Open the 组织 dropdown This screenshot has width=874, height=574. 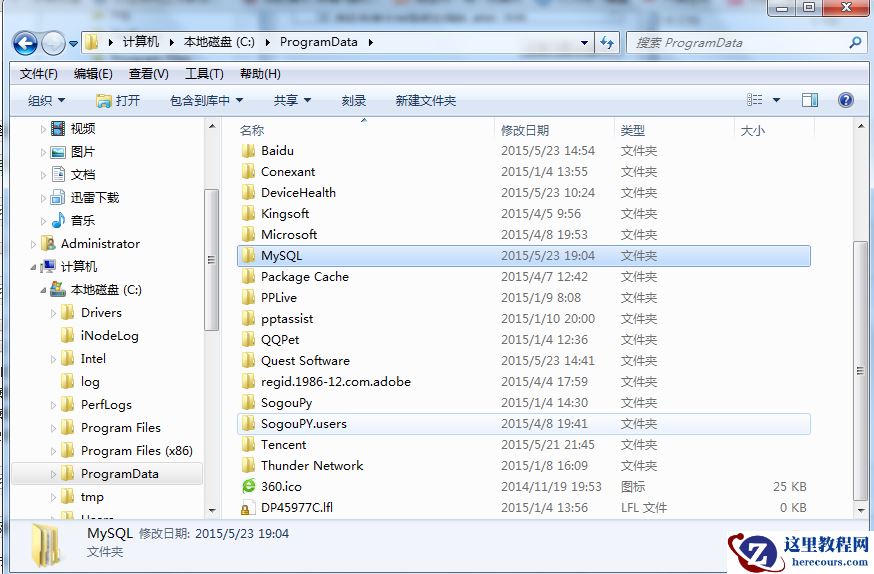(x=47, y=101)
